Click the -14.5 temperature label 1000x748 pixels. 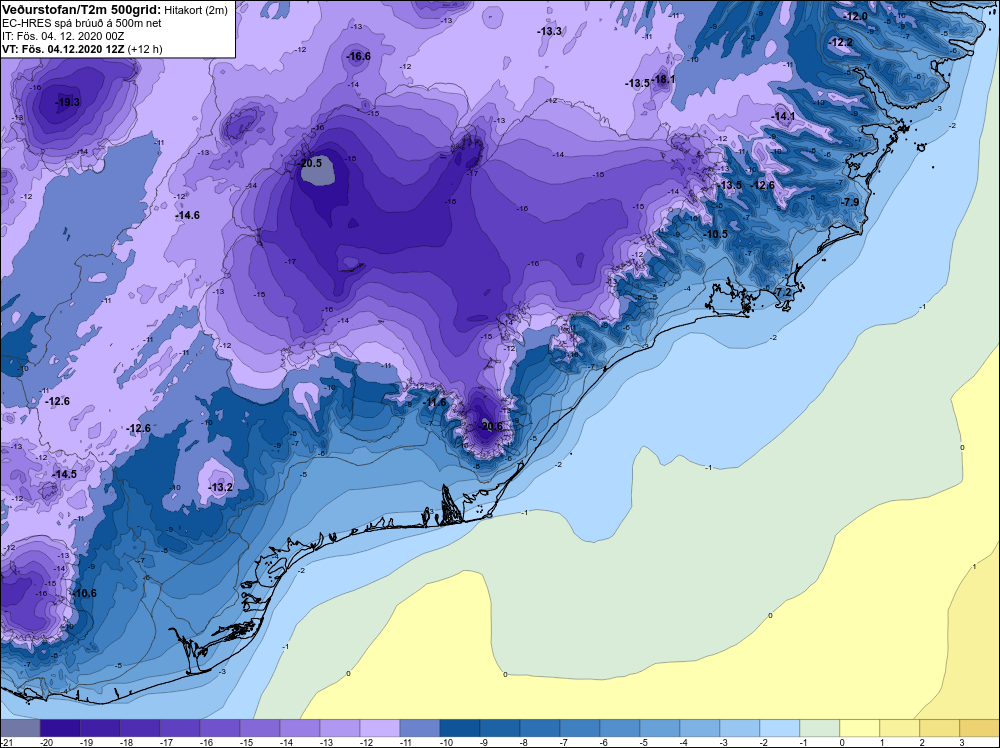(x=64, y=474)
